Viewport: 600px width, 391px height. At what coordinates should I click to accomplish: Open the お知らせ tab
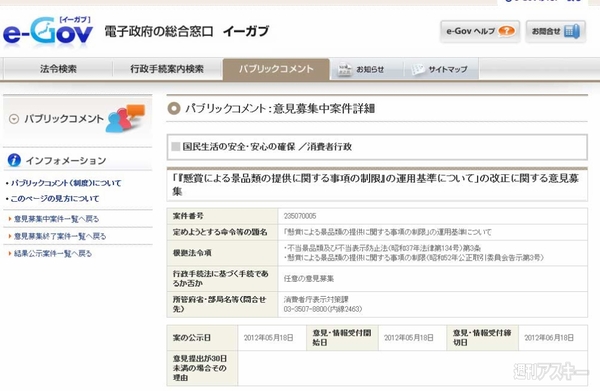coord(367,69)
